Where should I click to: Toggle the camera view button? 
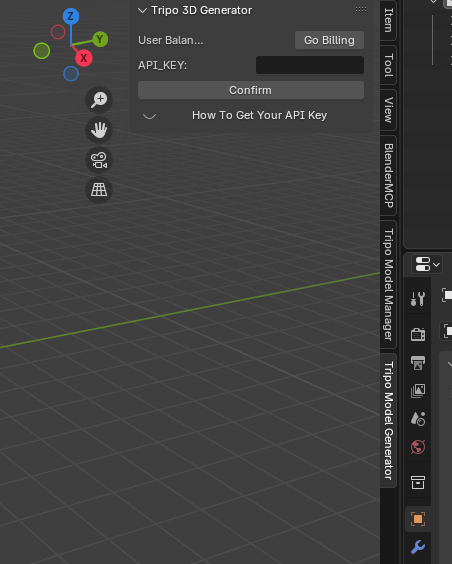coord(99,160)
